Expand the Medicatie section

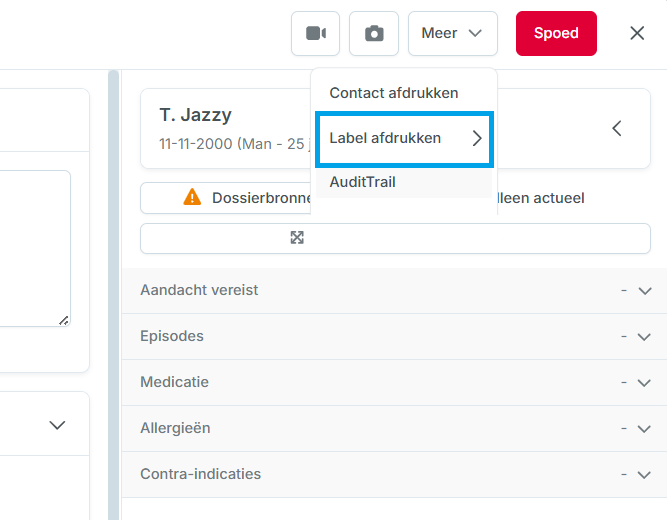[394, 383]
